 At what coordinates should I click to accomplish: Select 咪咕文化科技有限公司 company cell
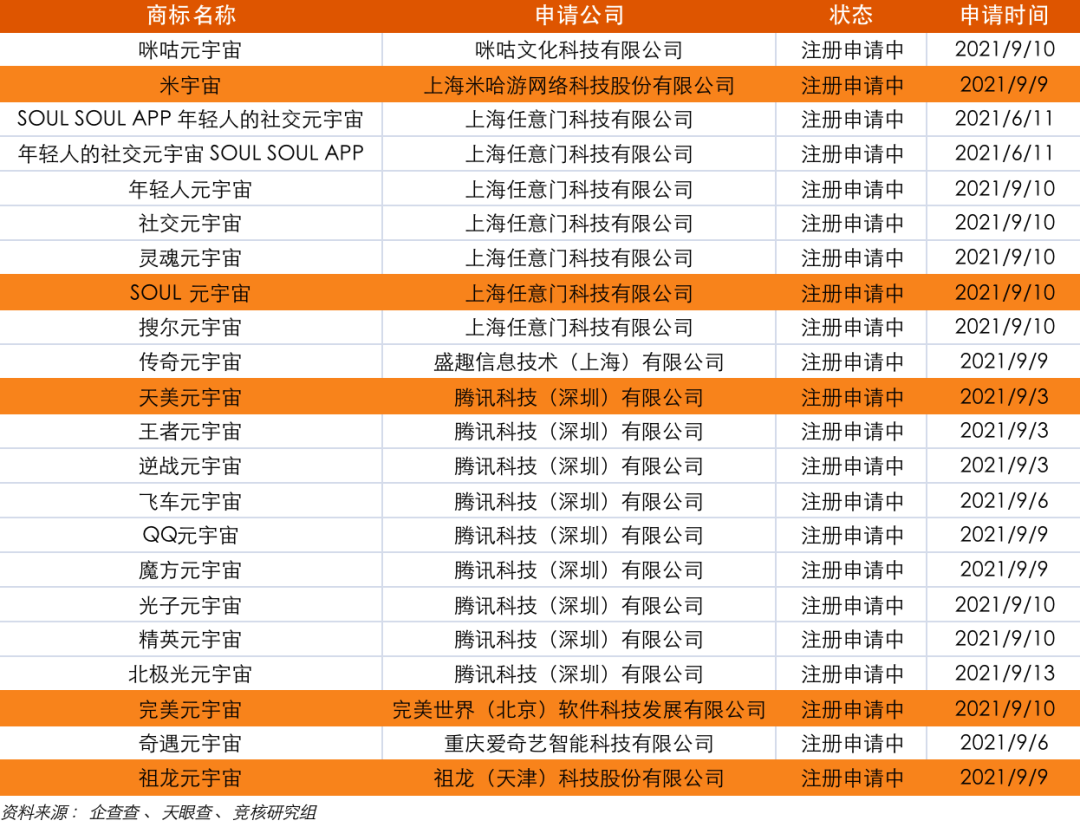click(579, 50)
